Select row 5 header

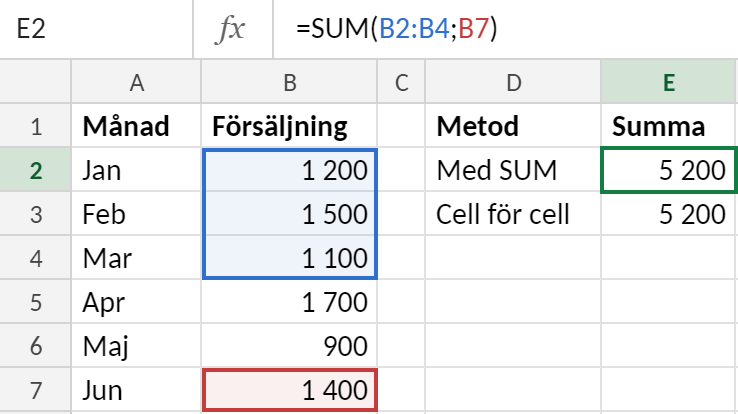35,301
